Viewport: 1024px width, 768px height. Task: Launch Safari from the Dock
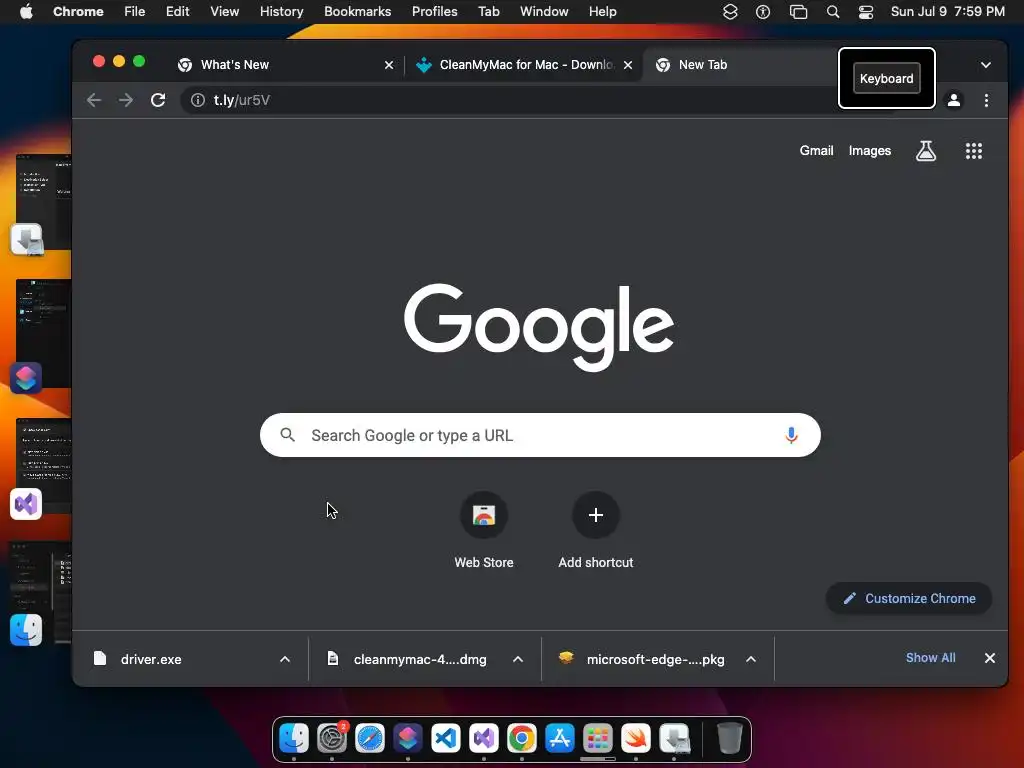click(370, 738)
